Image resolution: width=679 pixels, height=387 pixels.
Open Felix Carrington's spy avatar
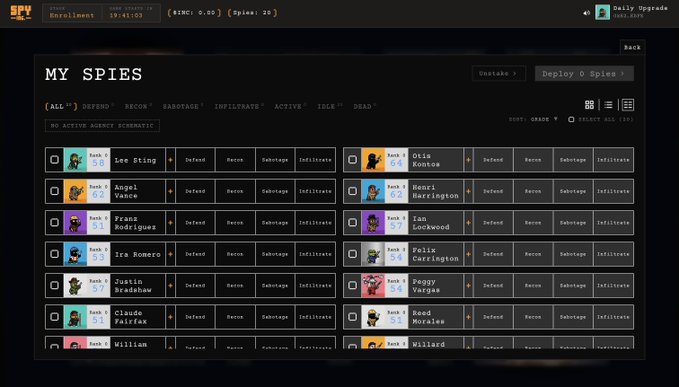[x=373, y=254]
